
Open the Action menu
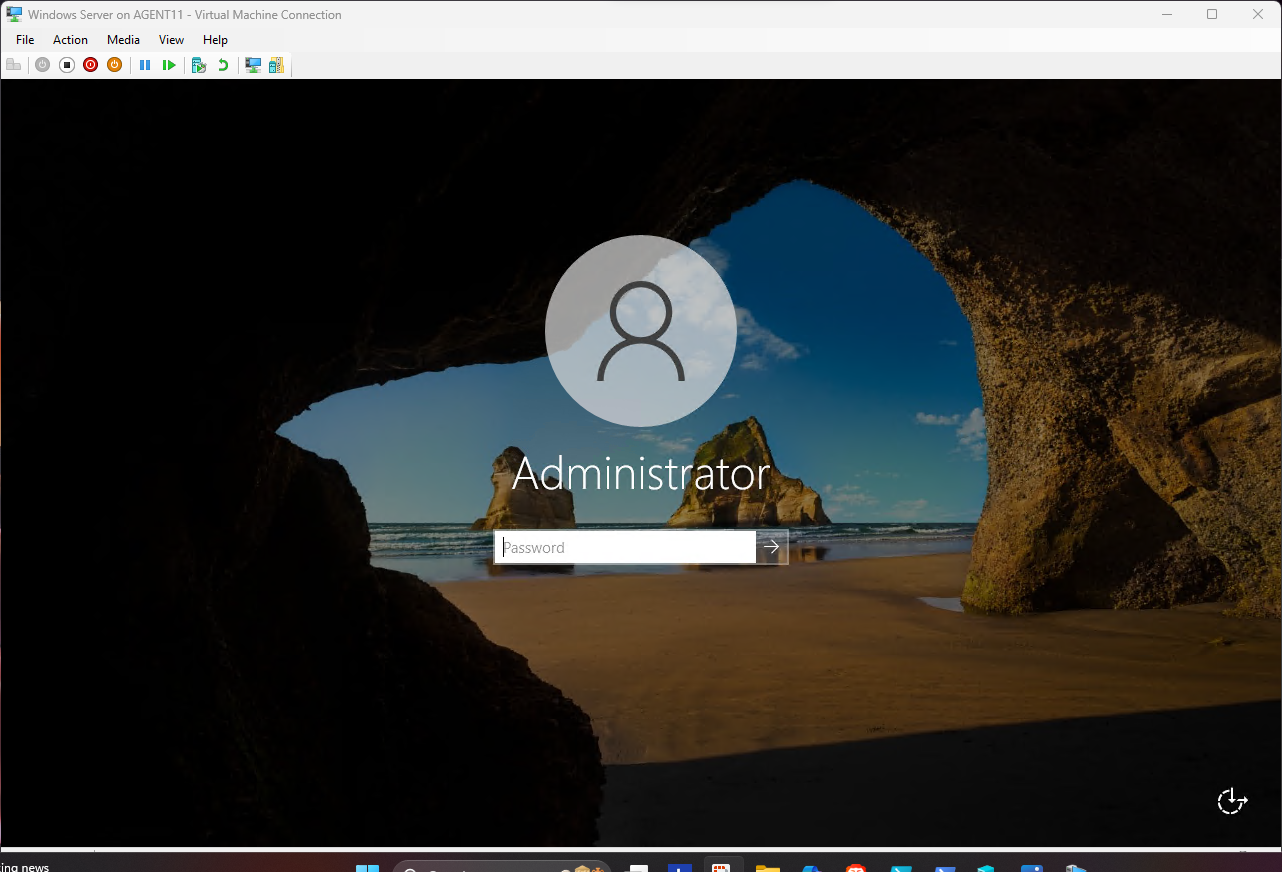pyautogui.click(x=70, y=40)
